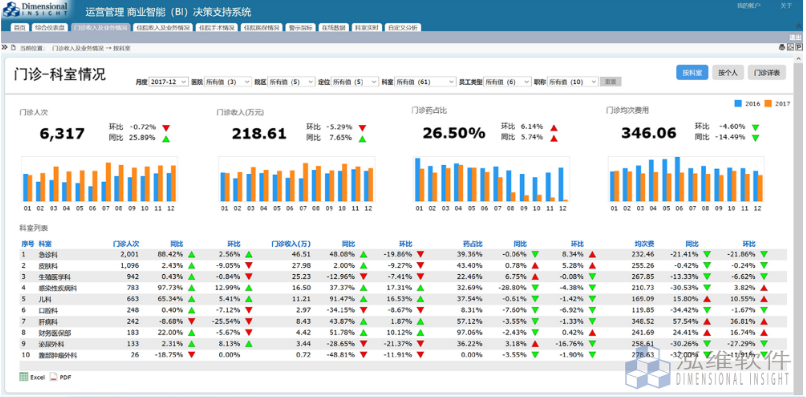Open the 职称 所有值 (10) dropdown
This screenshot has height=397, width=806.
[x=573, y=82]
